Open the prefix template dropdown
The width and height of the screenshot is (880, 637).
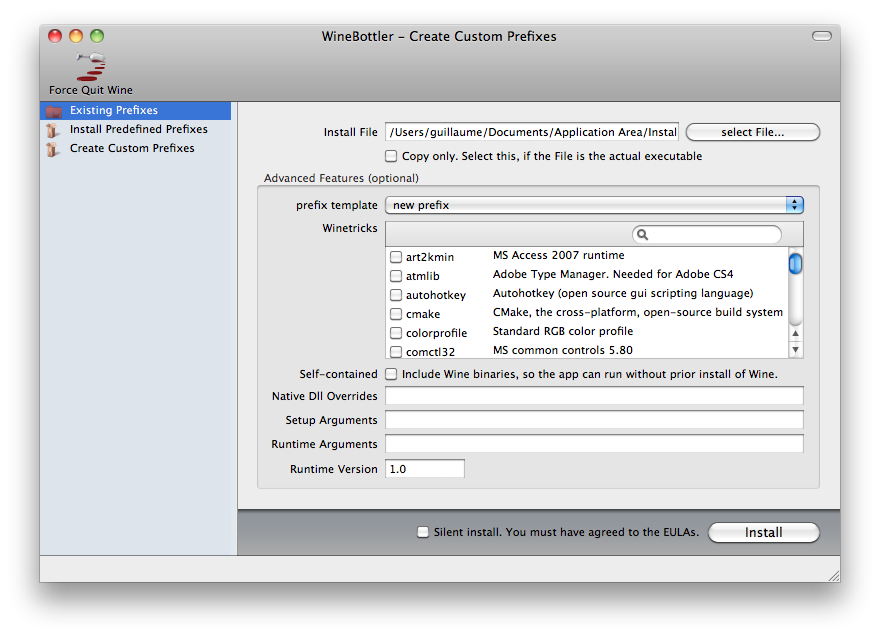click(594, 205)
